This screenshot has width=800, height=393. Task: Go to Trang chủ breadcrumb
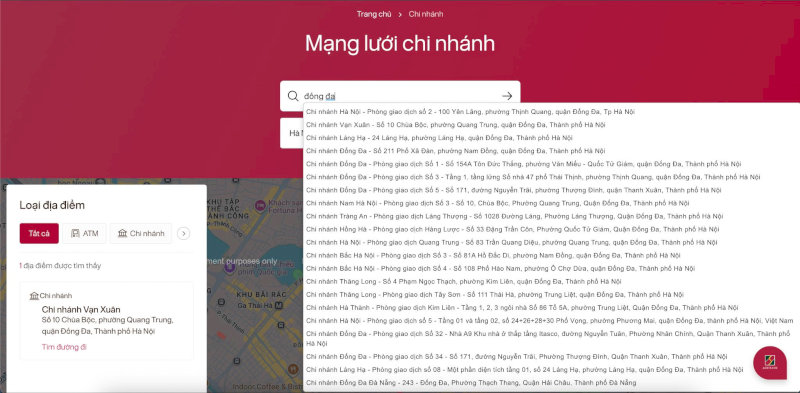[374, 14]
